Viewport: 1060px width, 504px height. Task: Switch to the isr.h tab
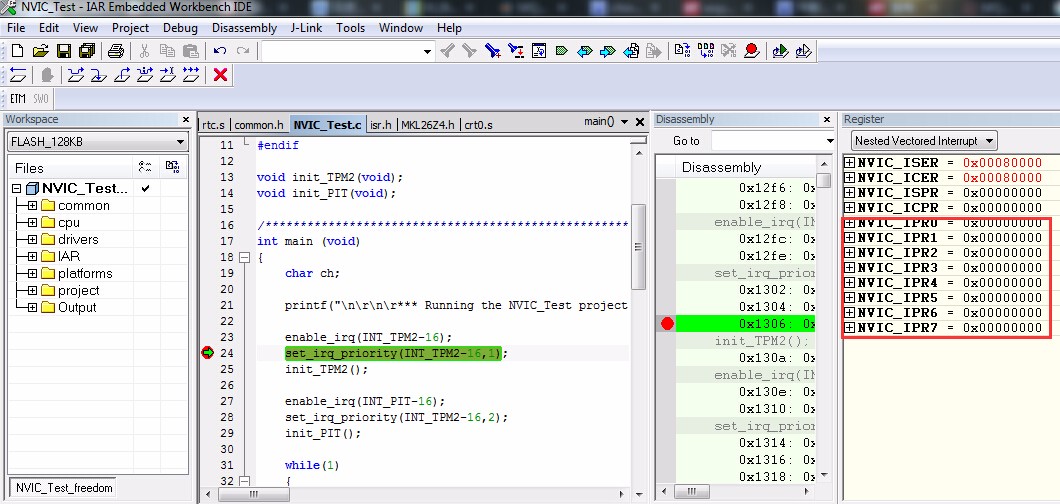coord(382,125)
